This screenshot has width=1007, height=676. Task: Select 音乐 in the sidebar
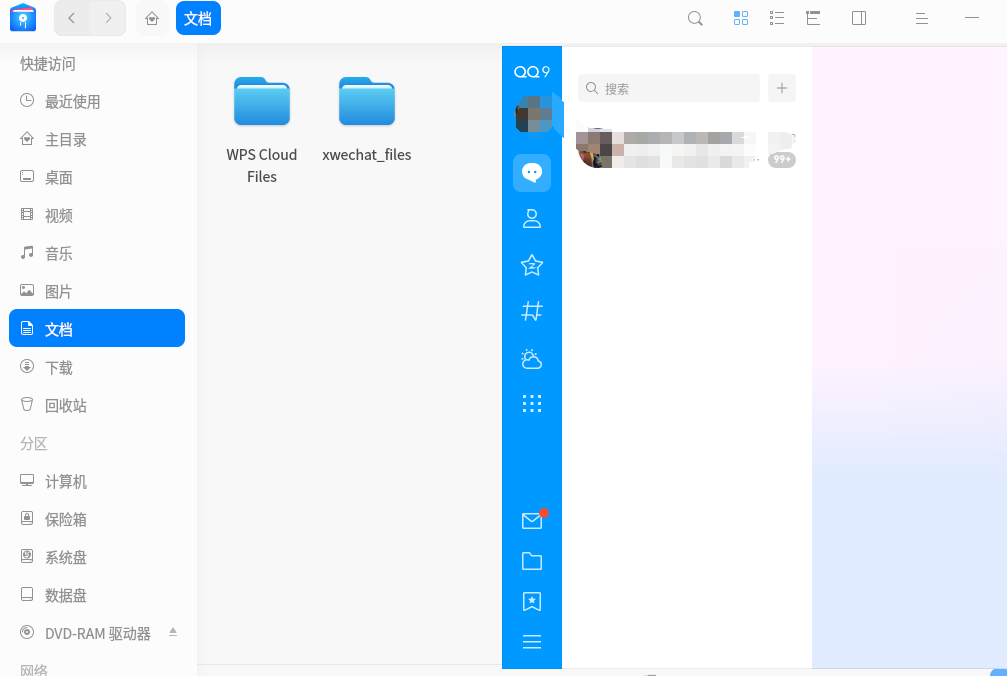[97, 253]
